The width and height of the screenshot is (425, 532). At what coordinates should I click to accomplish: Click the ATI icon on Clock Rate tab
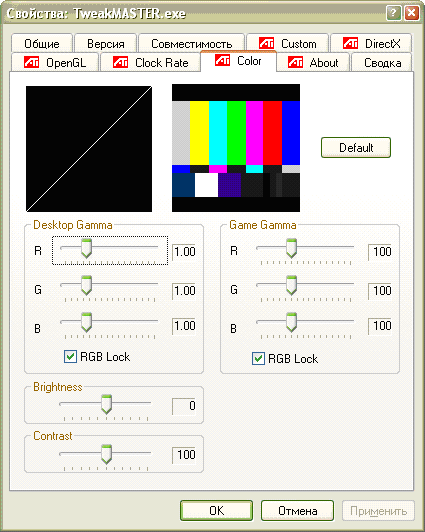120,62
